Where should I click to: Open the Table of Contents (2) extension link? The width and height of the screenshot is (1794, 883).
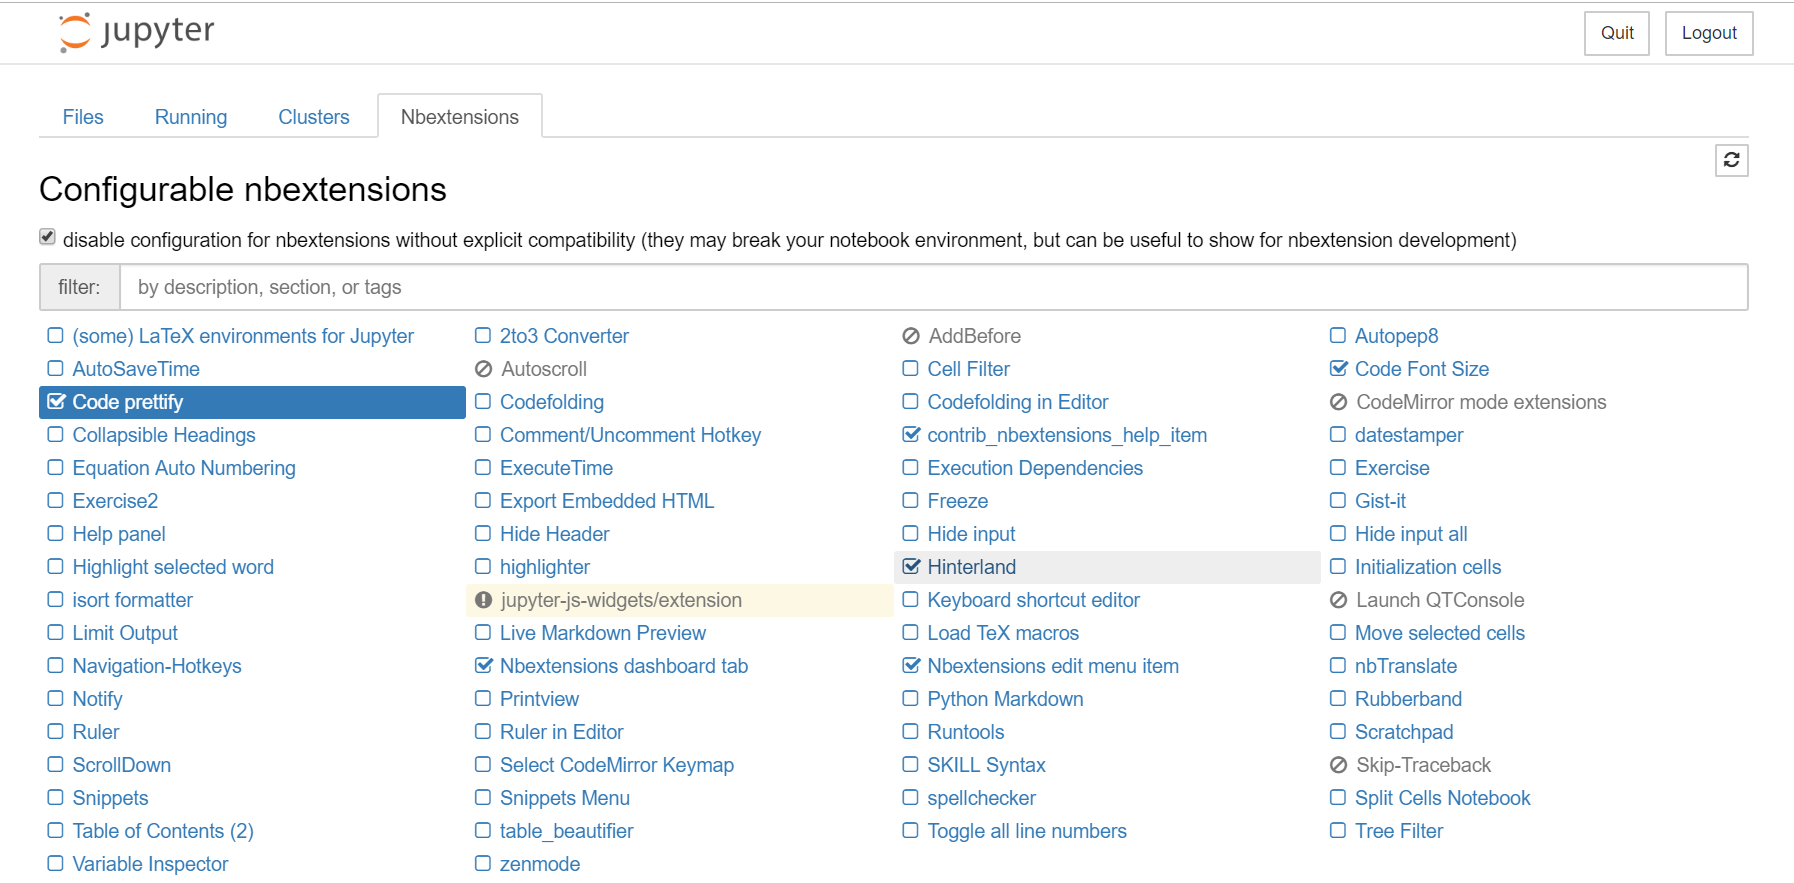(x=163, y=831)
